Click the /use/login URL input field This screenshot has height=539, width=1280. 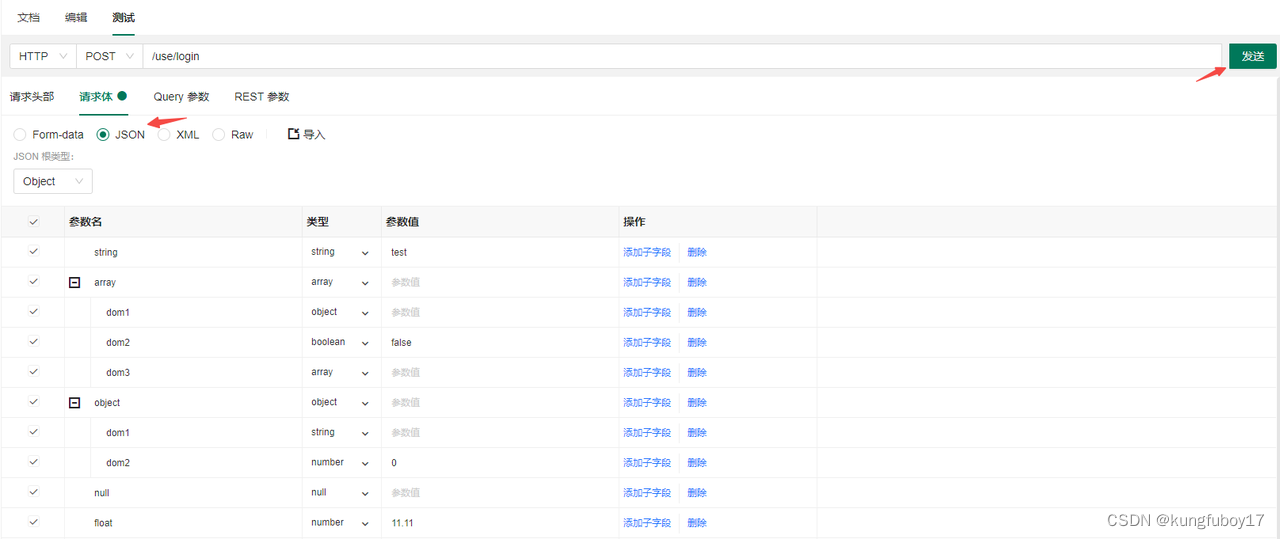tap(682, 56)
